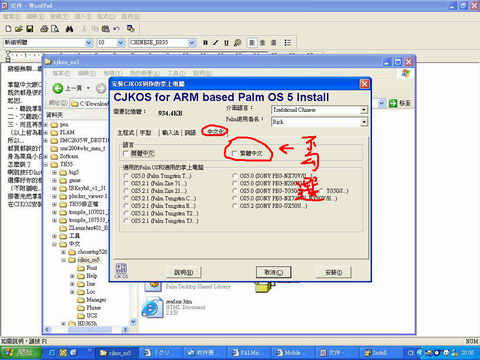Expand the big5 folder in tree
The height and width of the screenshot is (360, 480).
(54, 172)
